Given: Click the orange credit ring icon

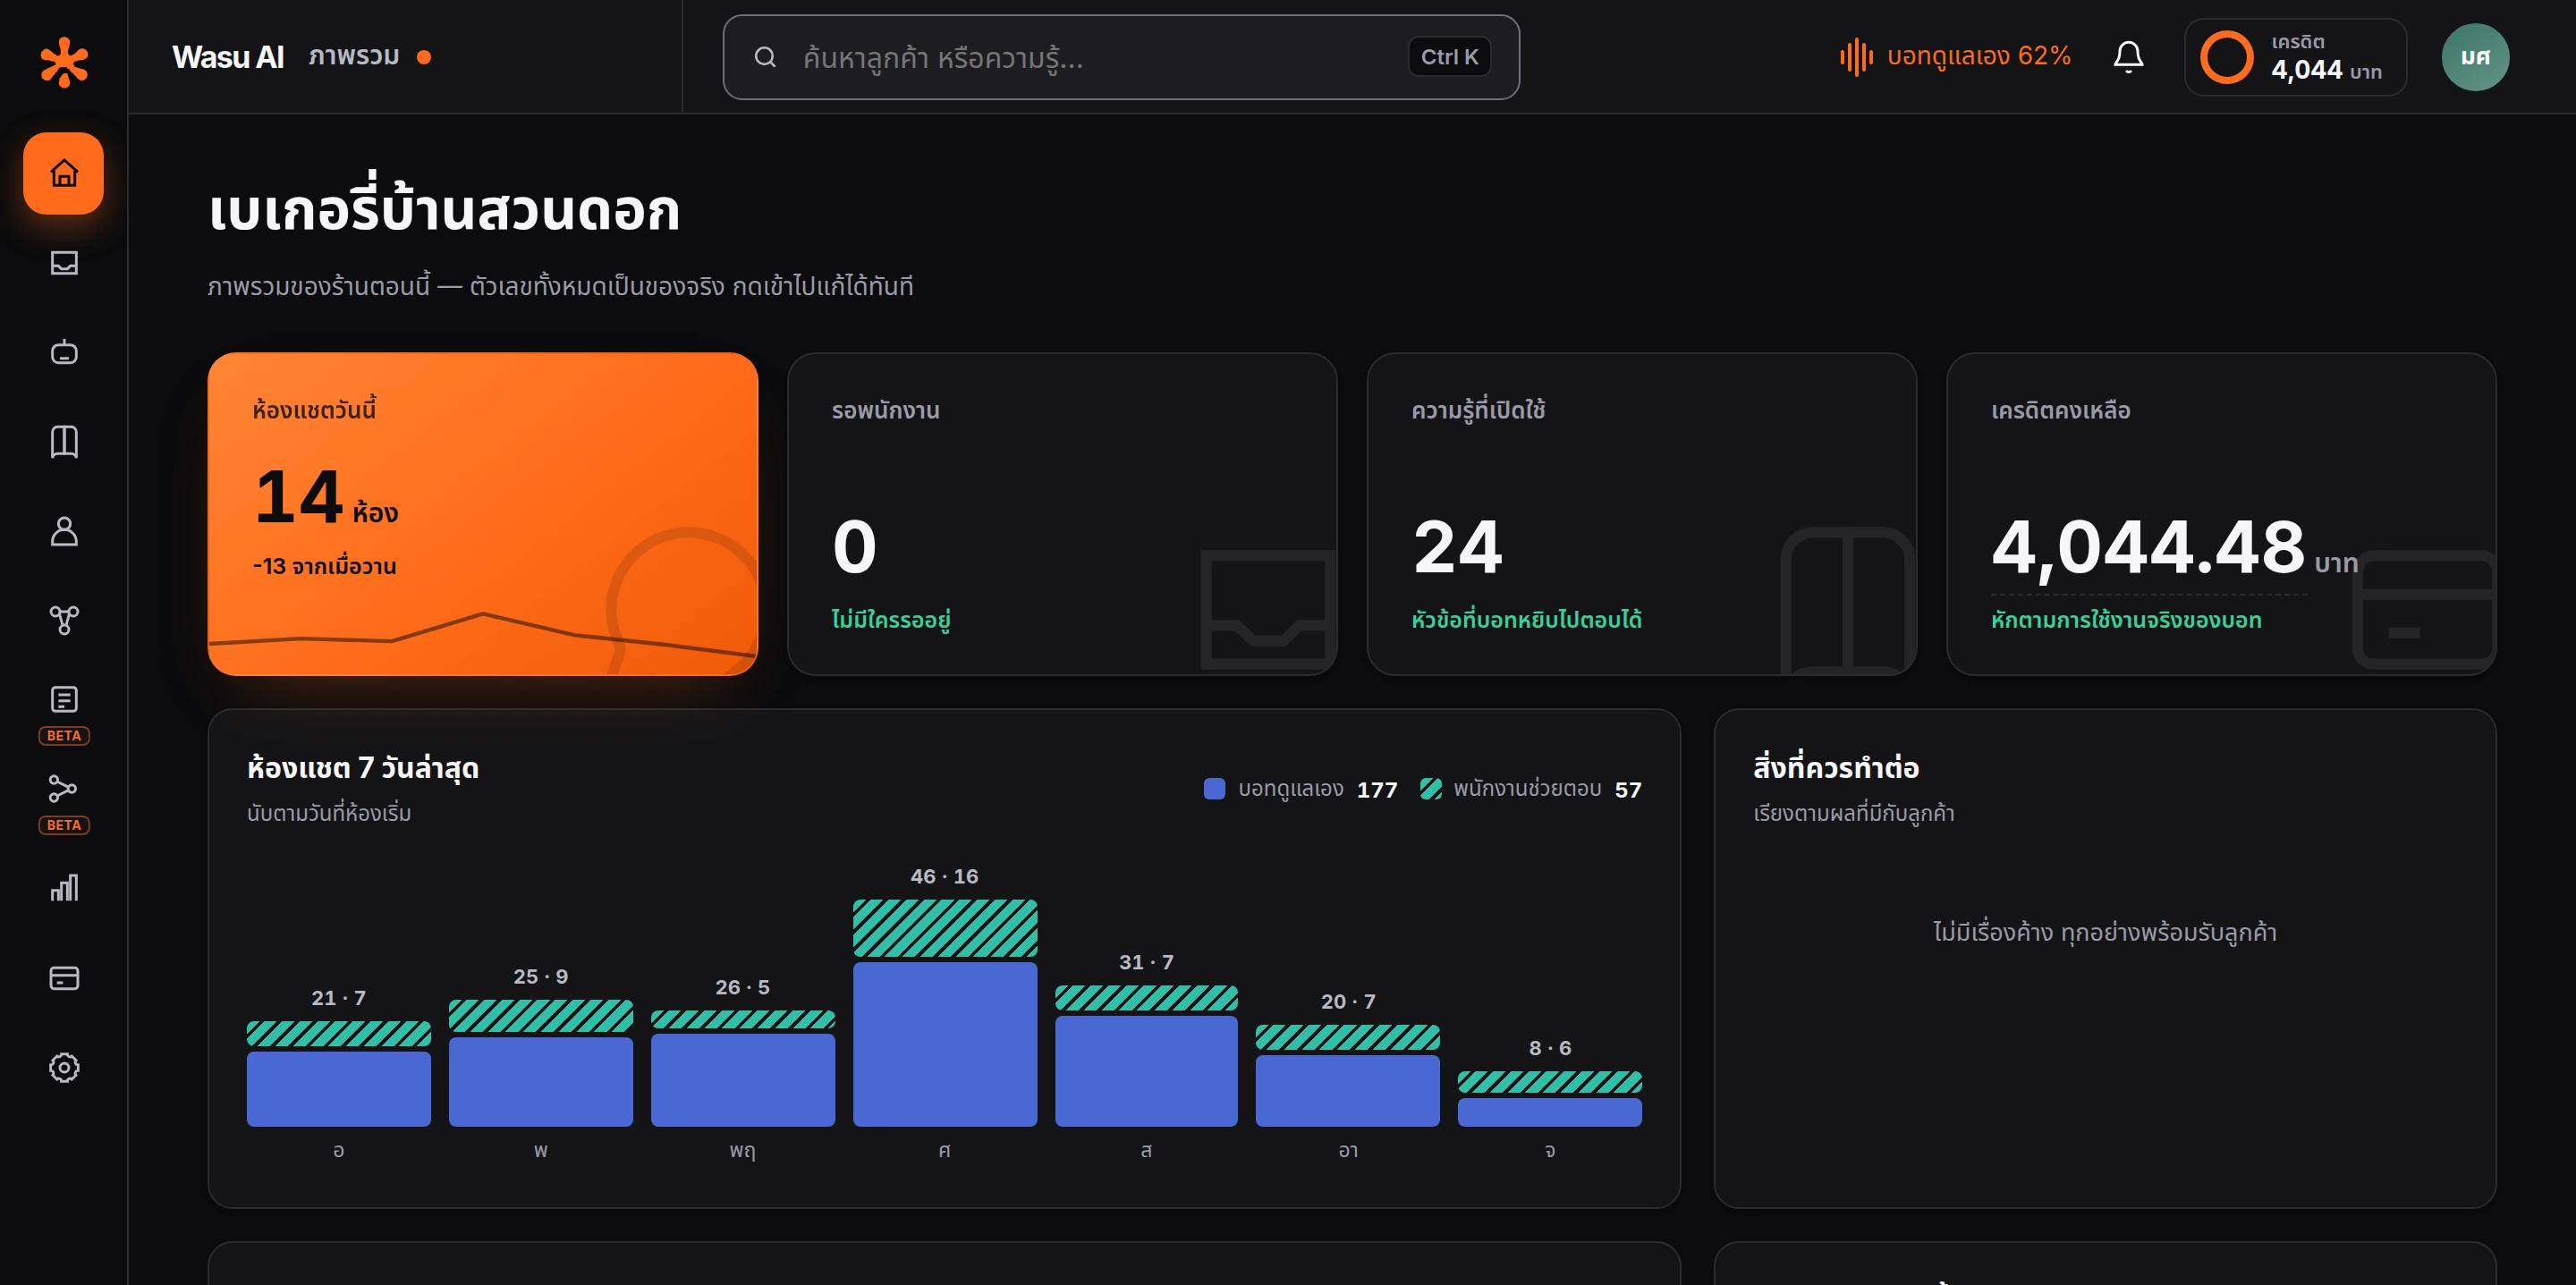Looking at the screenshot, I should pyautogui.click(x=2227, y=57).
